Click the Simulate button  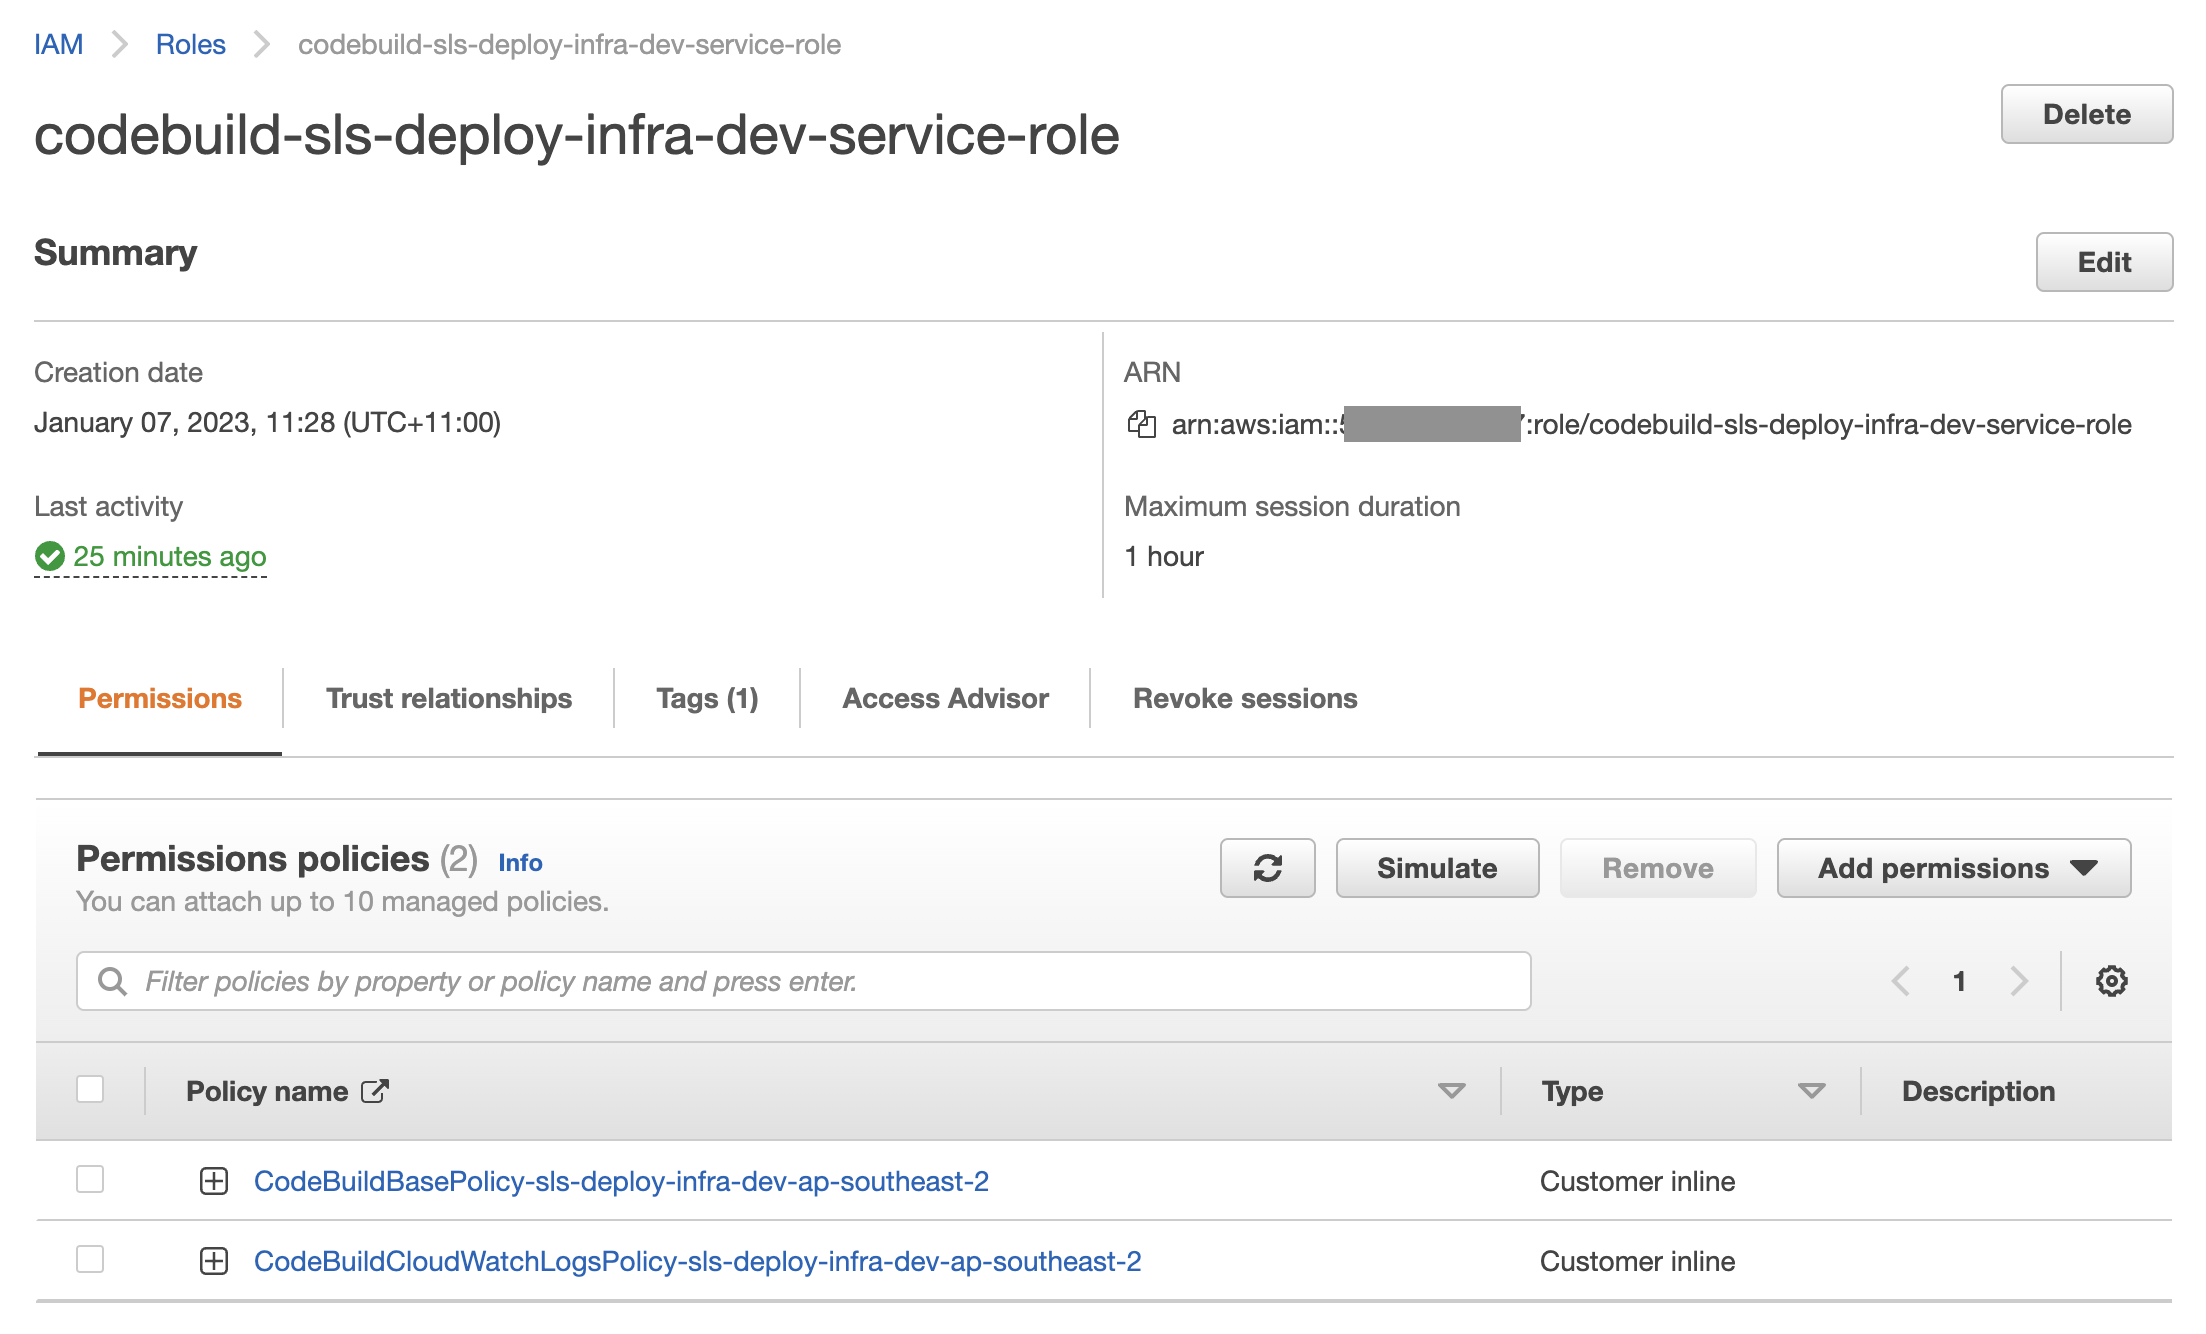coord(1437,868)
